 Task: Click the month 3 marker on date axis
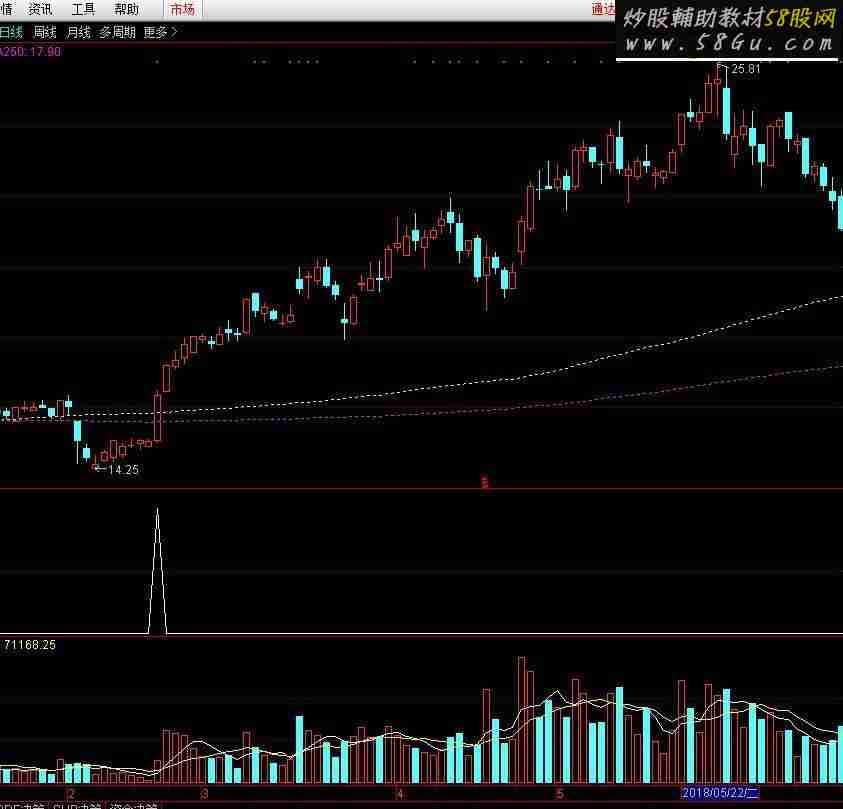click(x=204, y=793)
